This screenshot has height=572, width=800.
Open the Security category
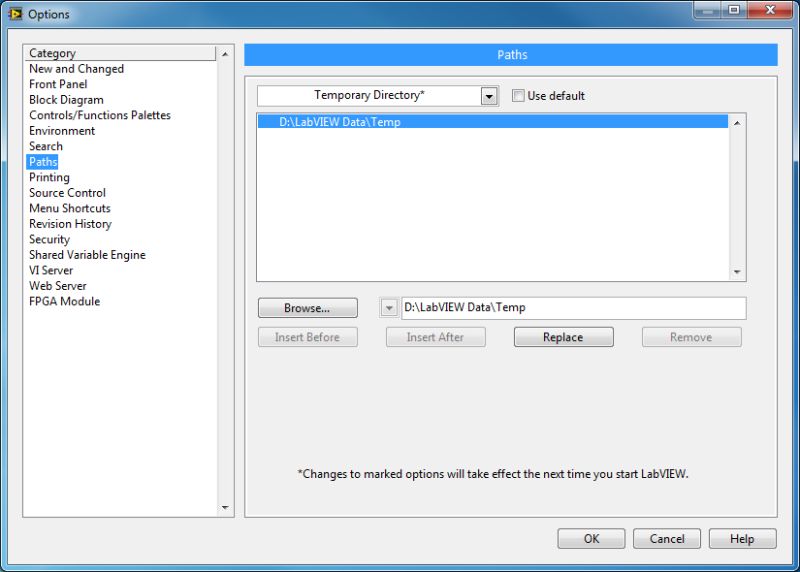(x=49, y=239)
